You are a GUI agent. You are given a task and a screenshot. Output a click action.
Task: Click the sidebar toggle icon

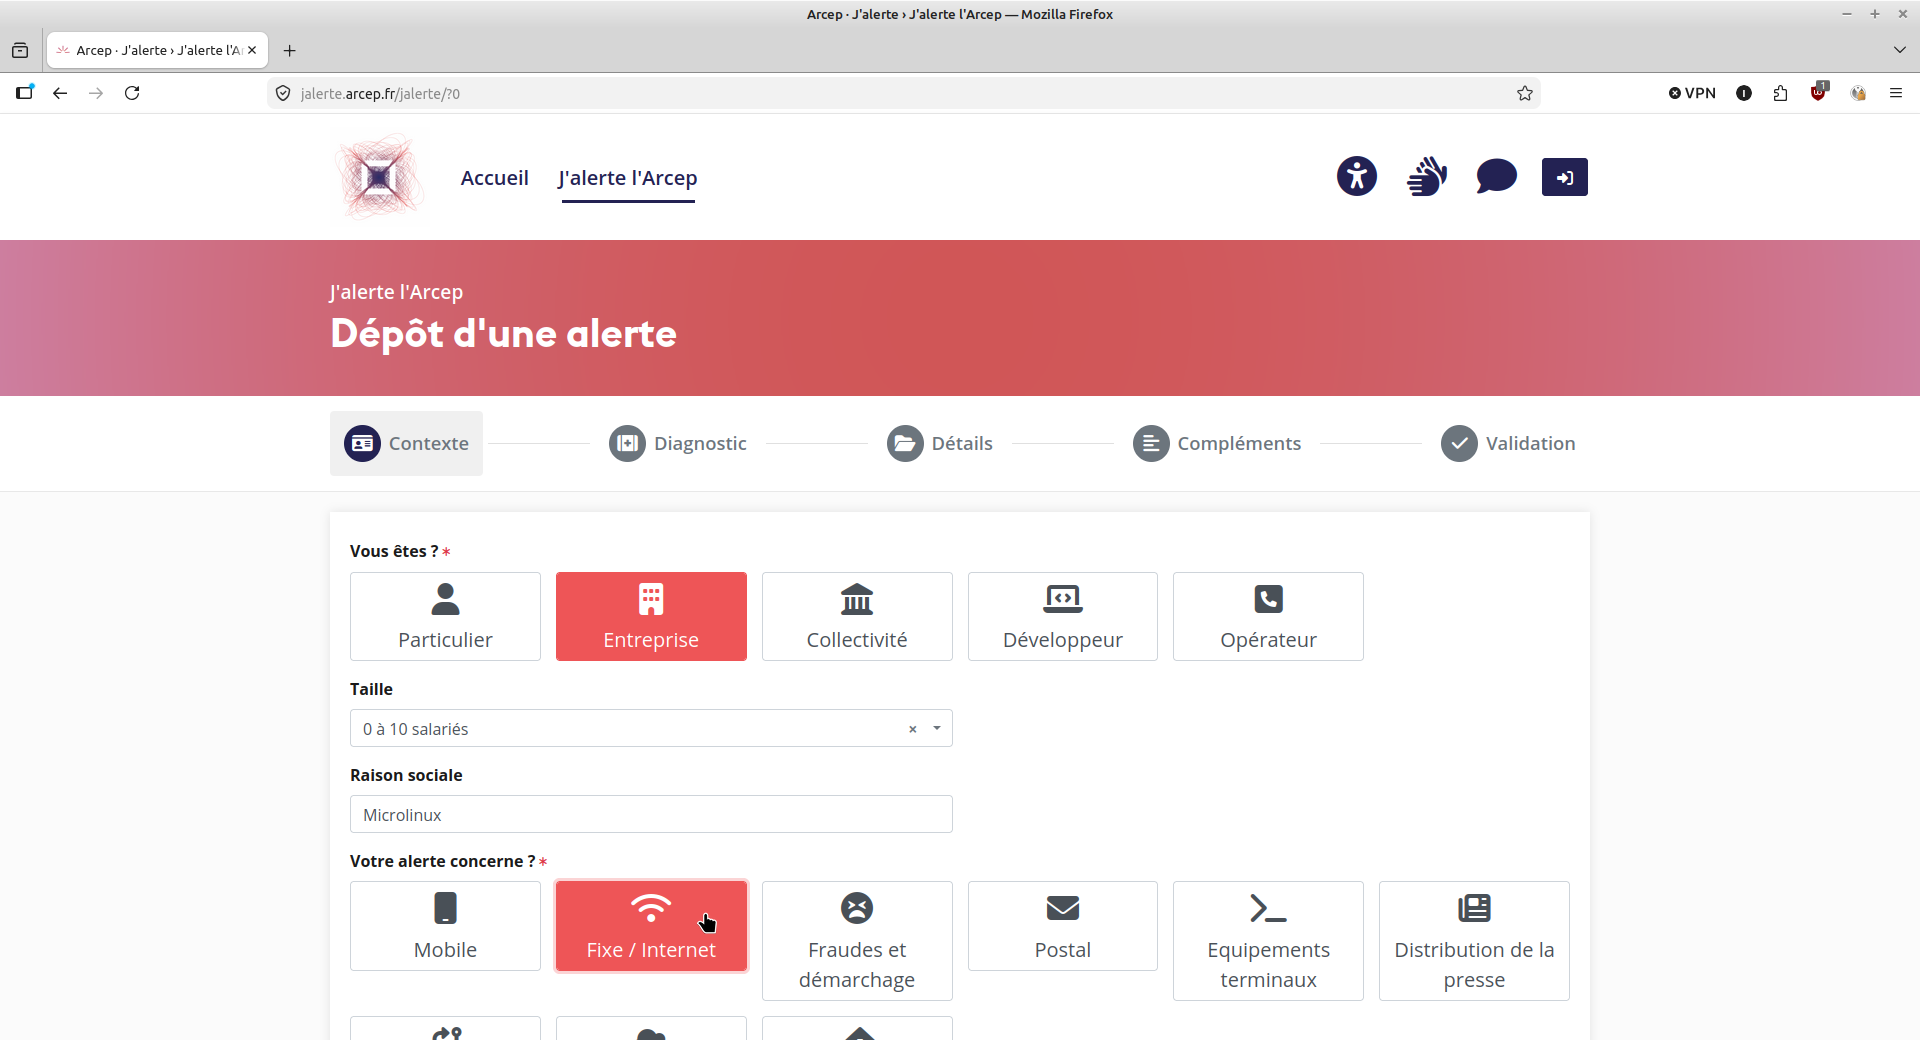coord(25,93)
